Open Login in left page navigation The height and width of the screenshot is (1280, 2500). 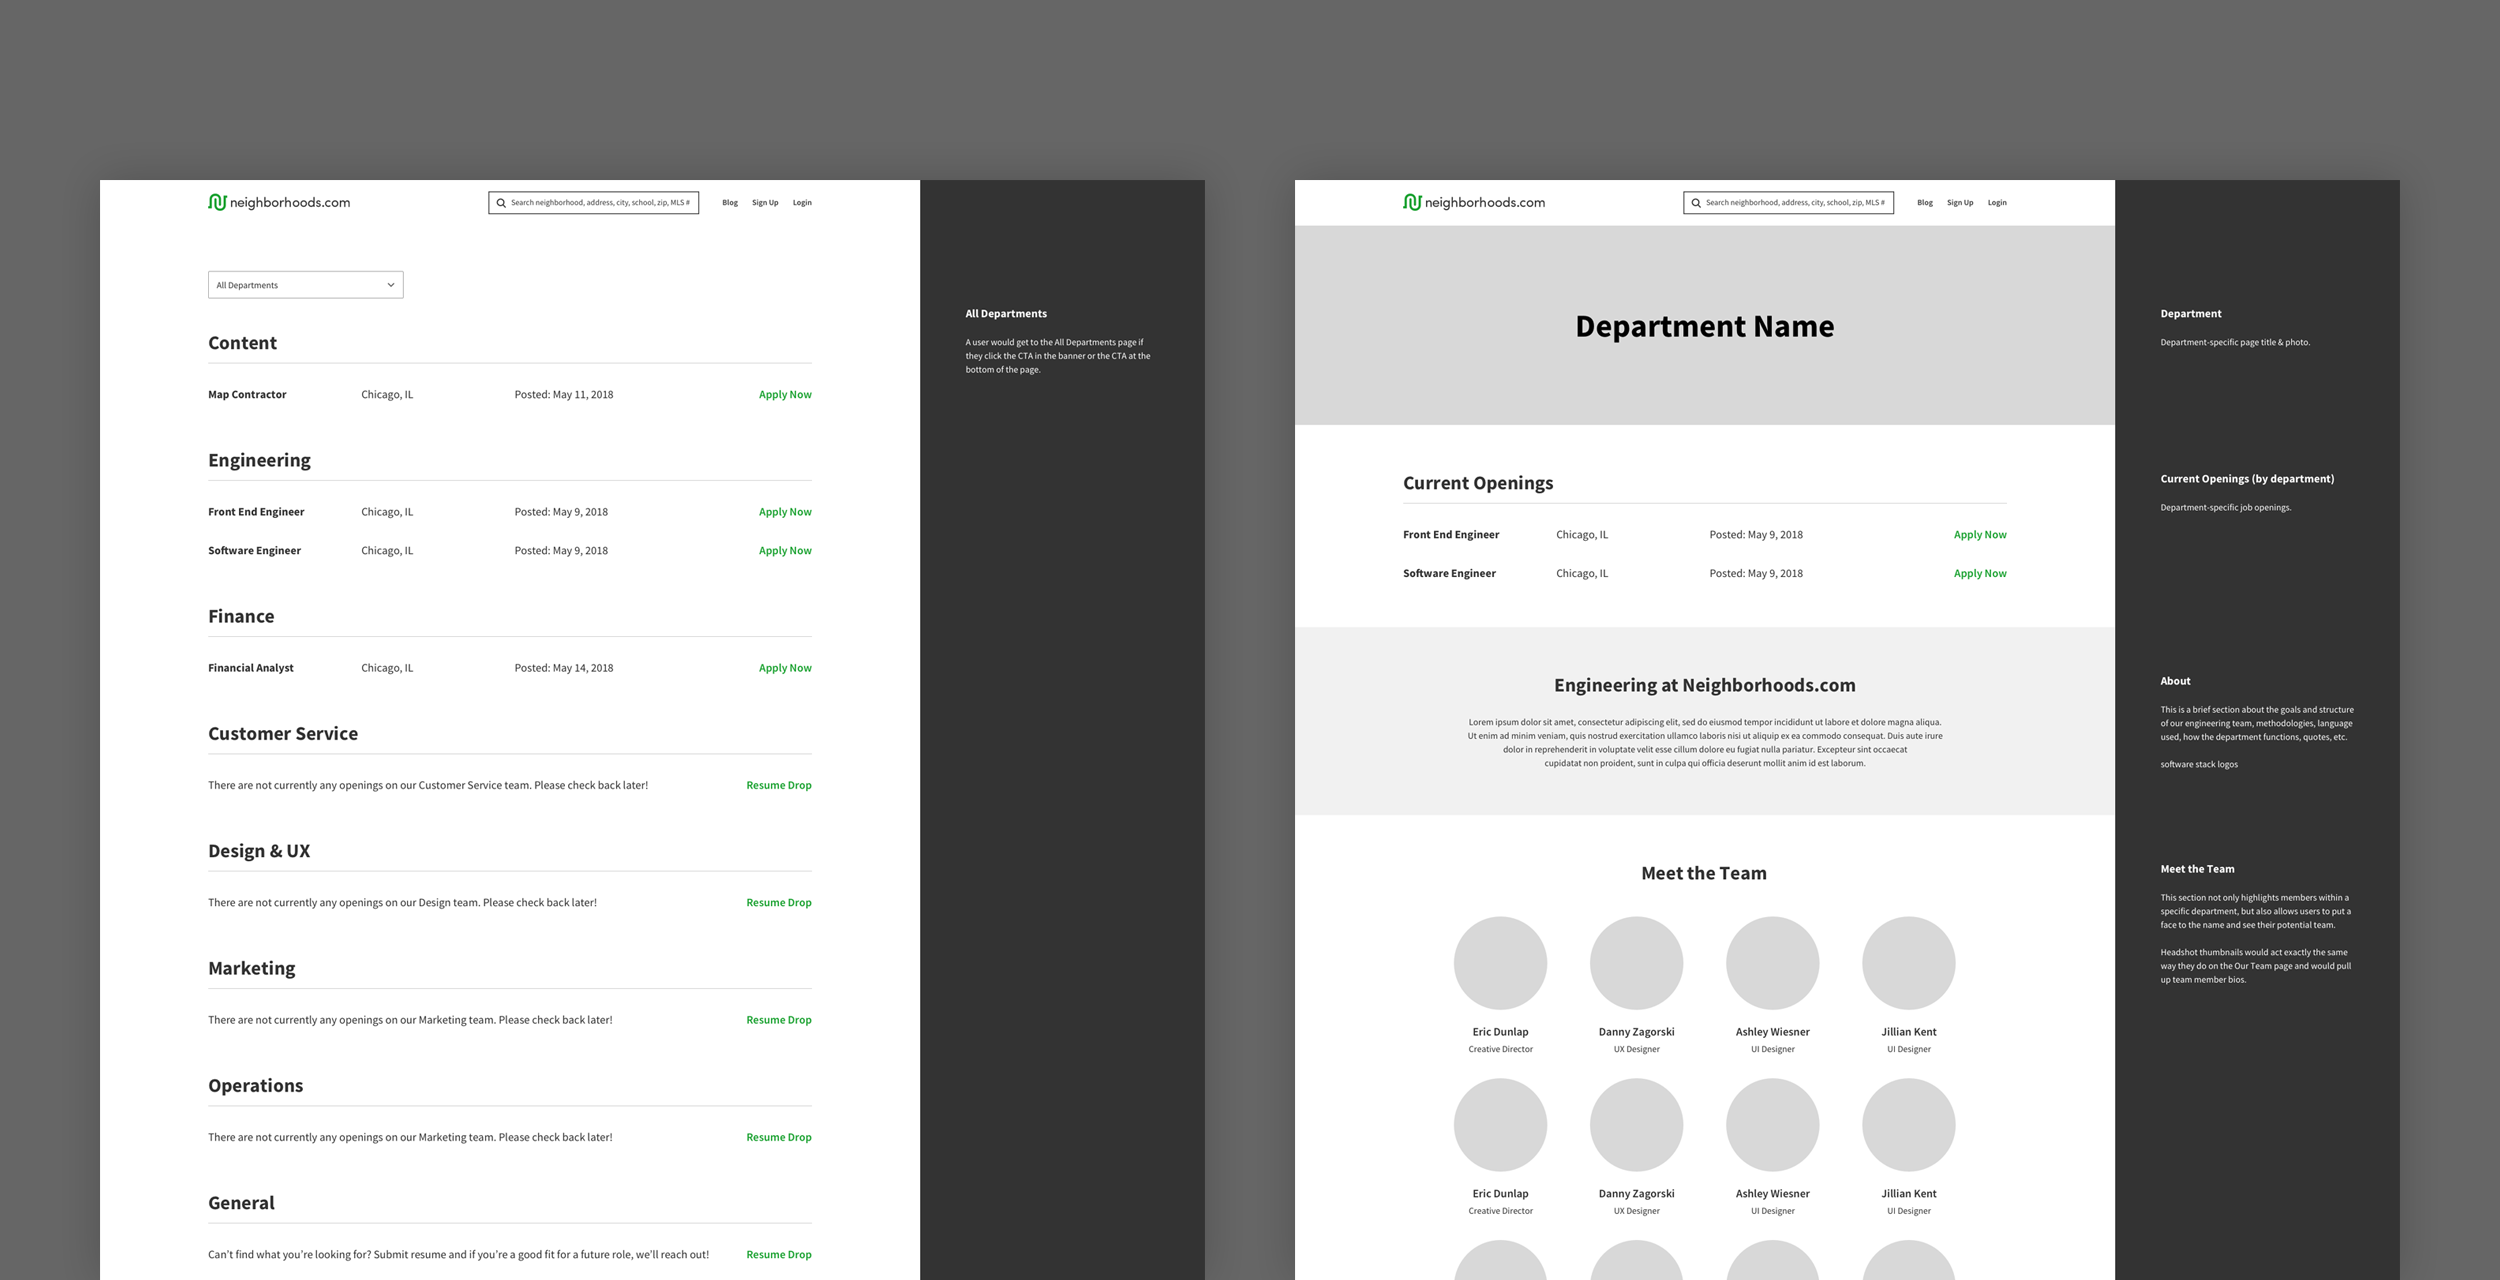pyautogui.click(x=802, y=203)
